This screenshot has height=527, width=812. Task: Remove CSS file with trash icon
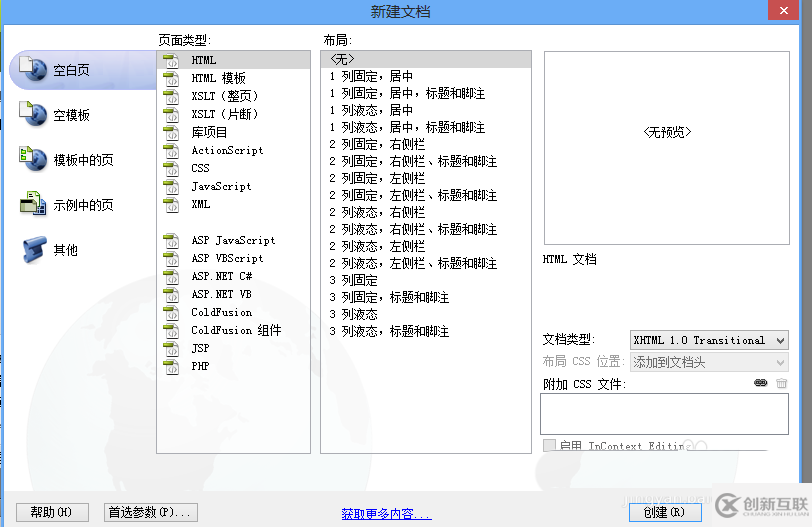pyautogui.click(x=781, y=383)
